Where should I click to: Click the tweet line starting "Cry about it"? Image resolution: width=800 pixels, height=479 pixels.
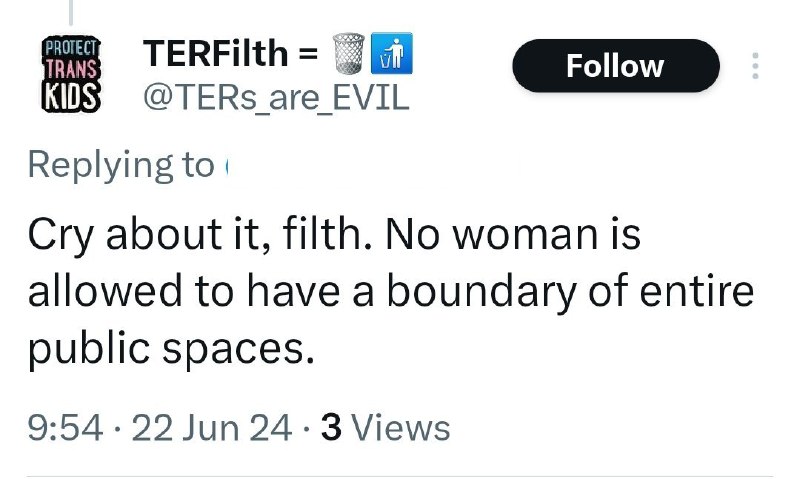(333, 235)
